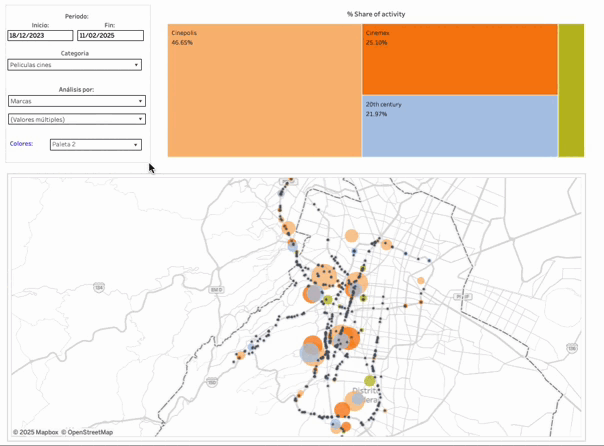604x446 pixels.
Task: Click the '% Share of activity' chart title
Action: [376, 14]
